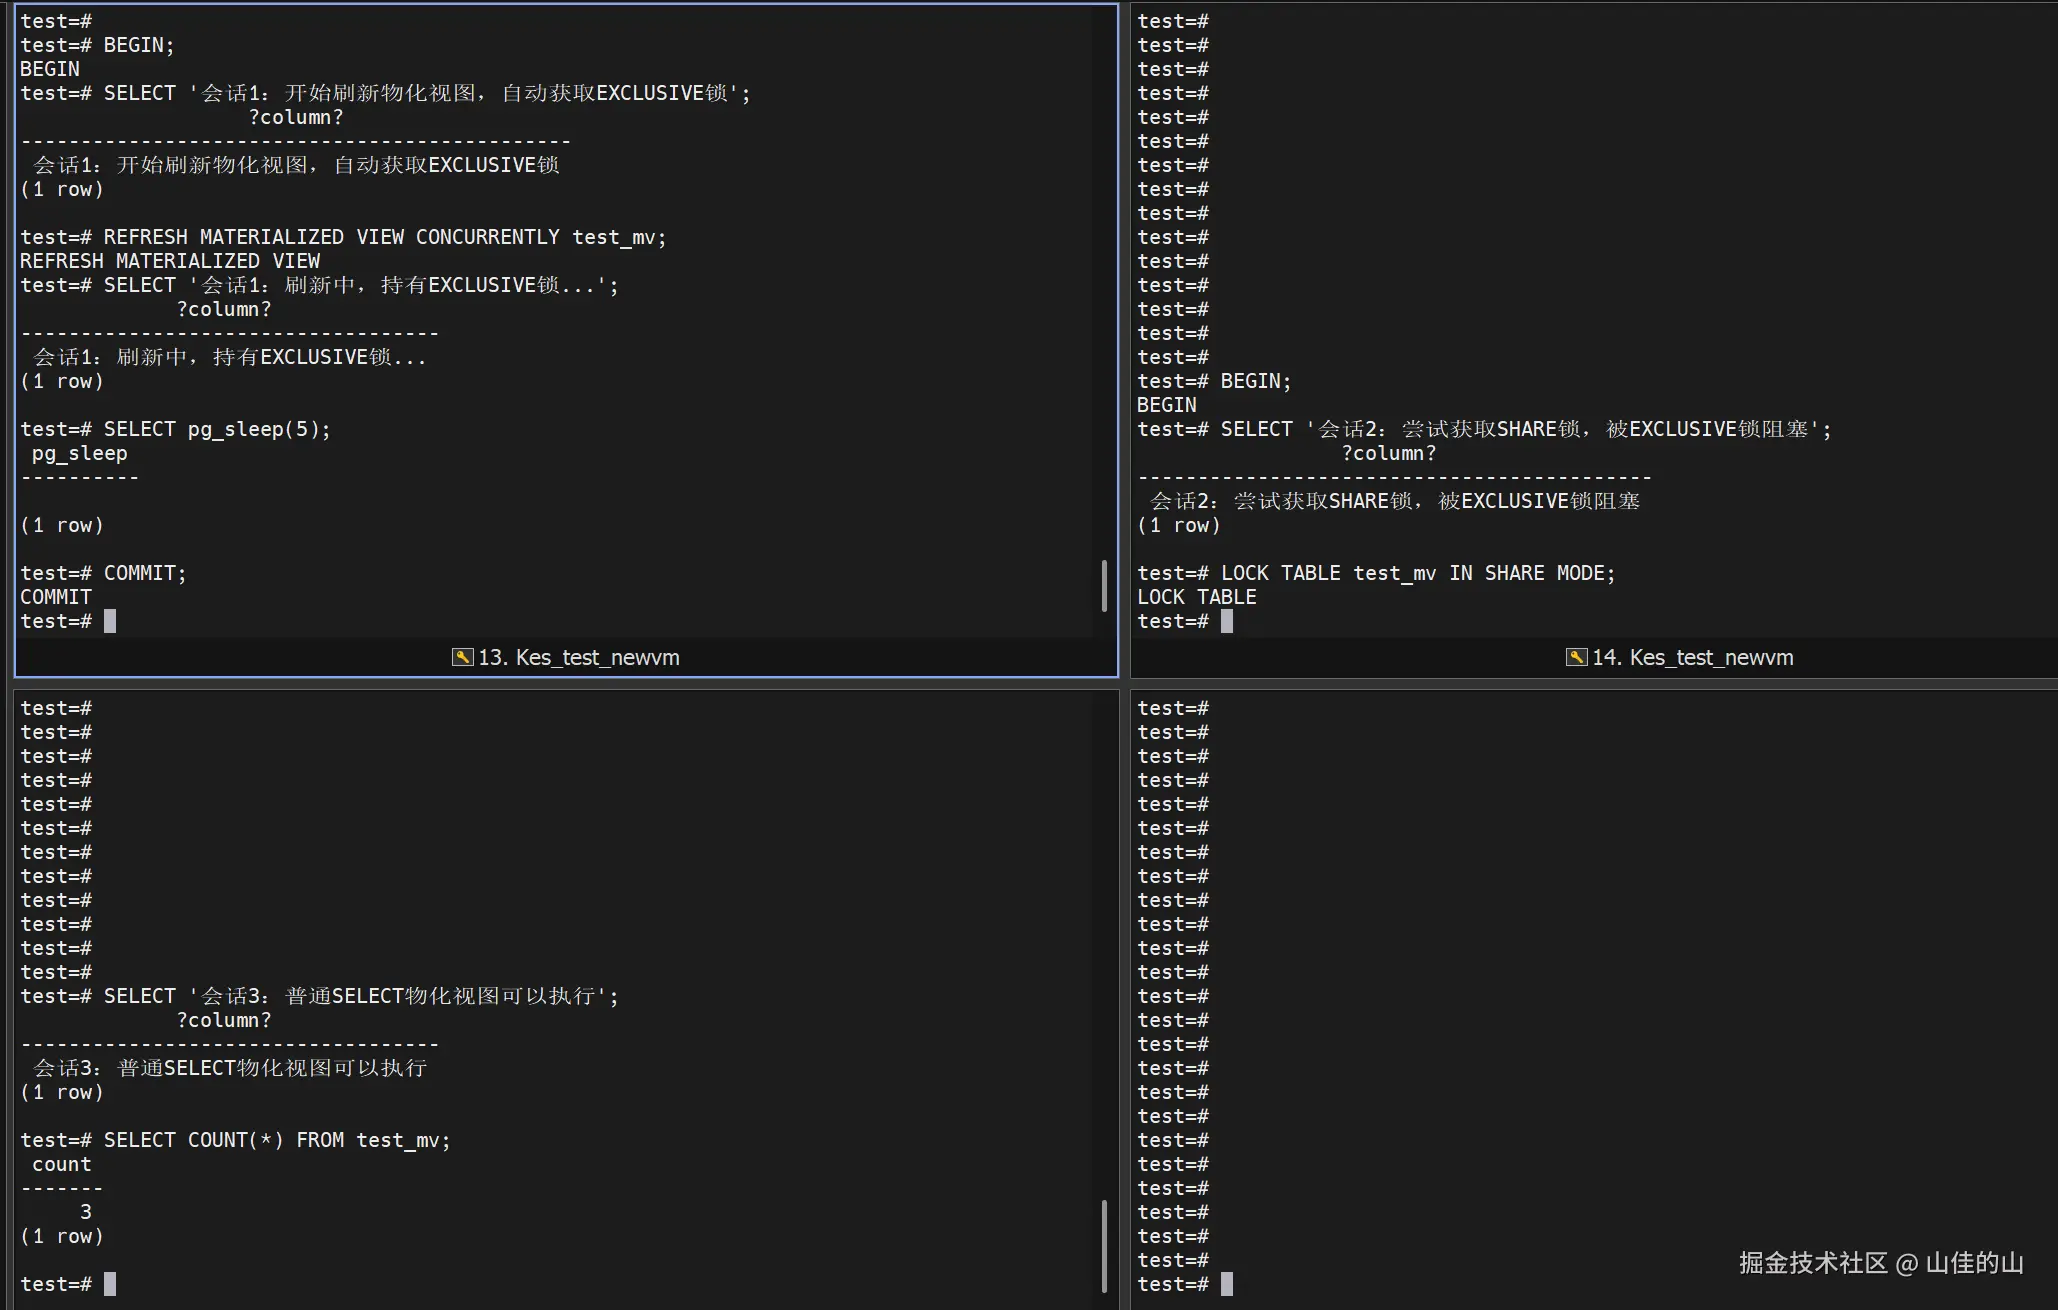Viewport: 2058px width, 1310px height.
Task: Click the BEGIN; command in the top-right pane
Action: pos(1255,381)
